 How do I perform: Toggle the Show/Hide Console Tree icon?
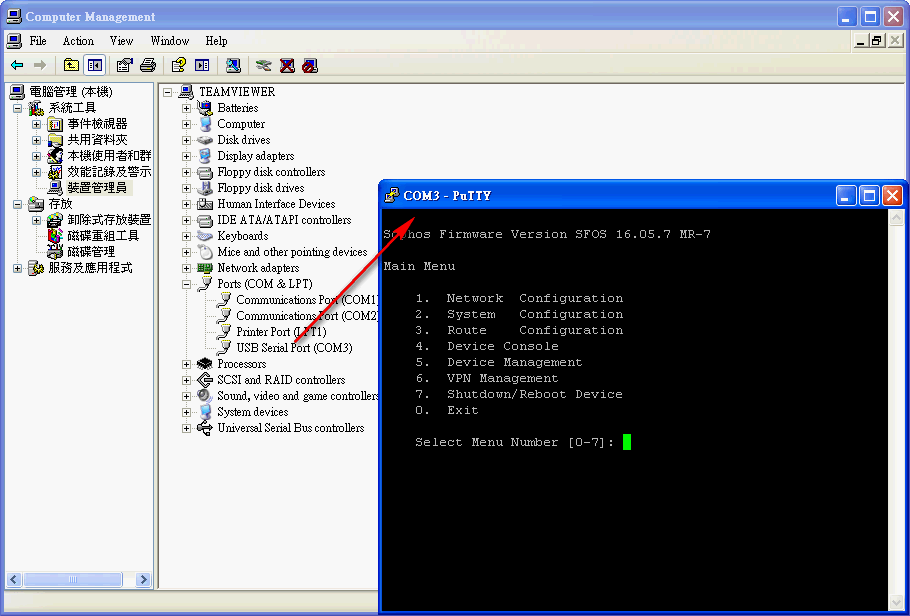click(x=95, y=66)
